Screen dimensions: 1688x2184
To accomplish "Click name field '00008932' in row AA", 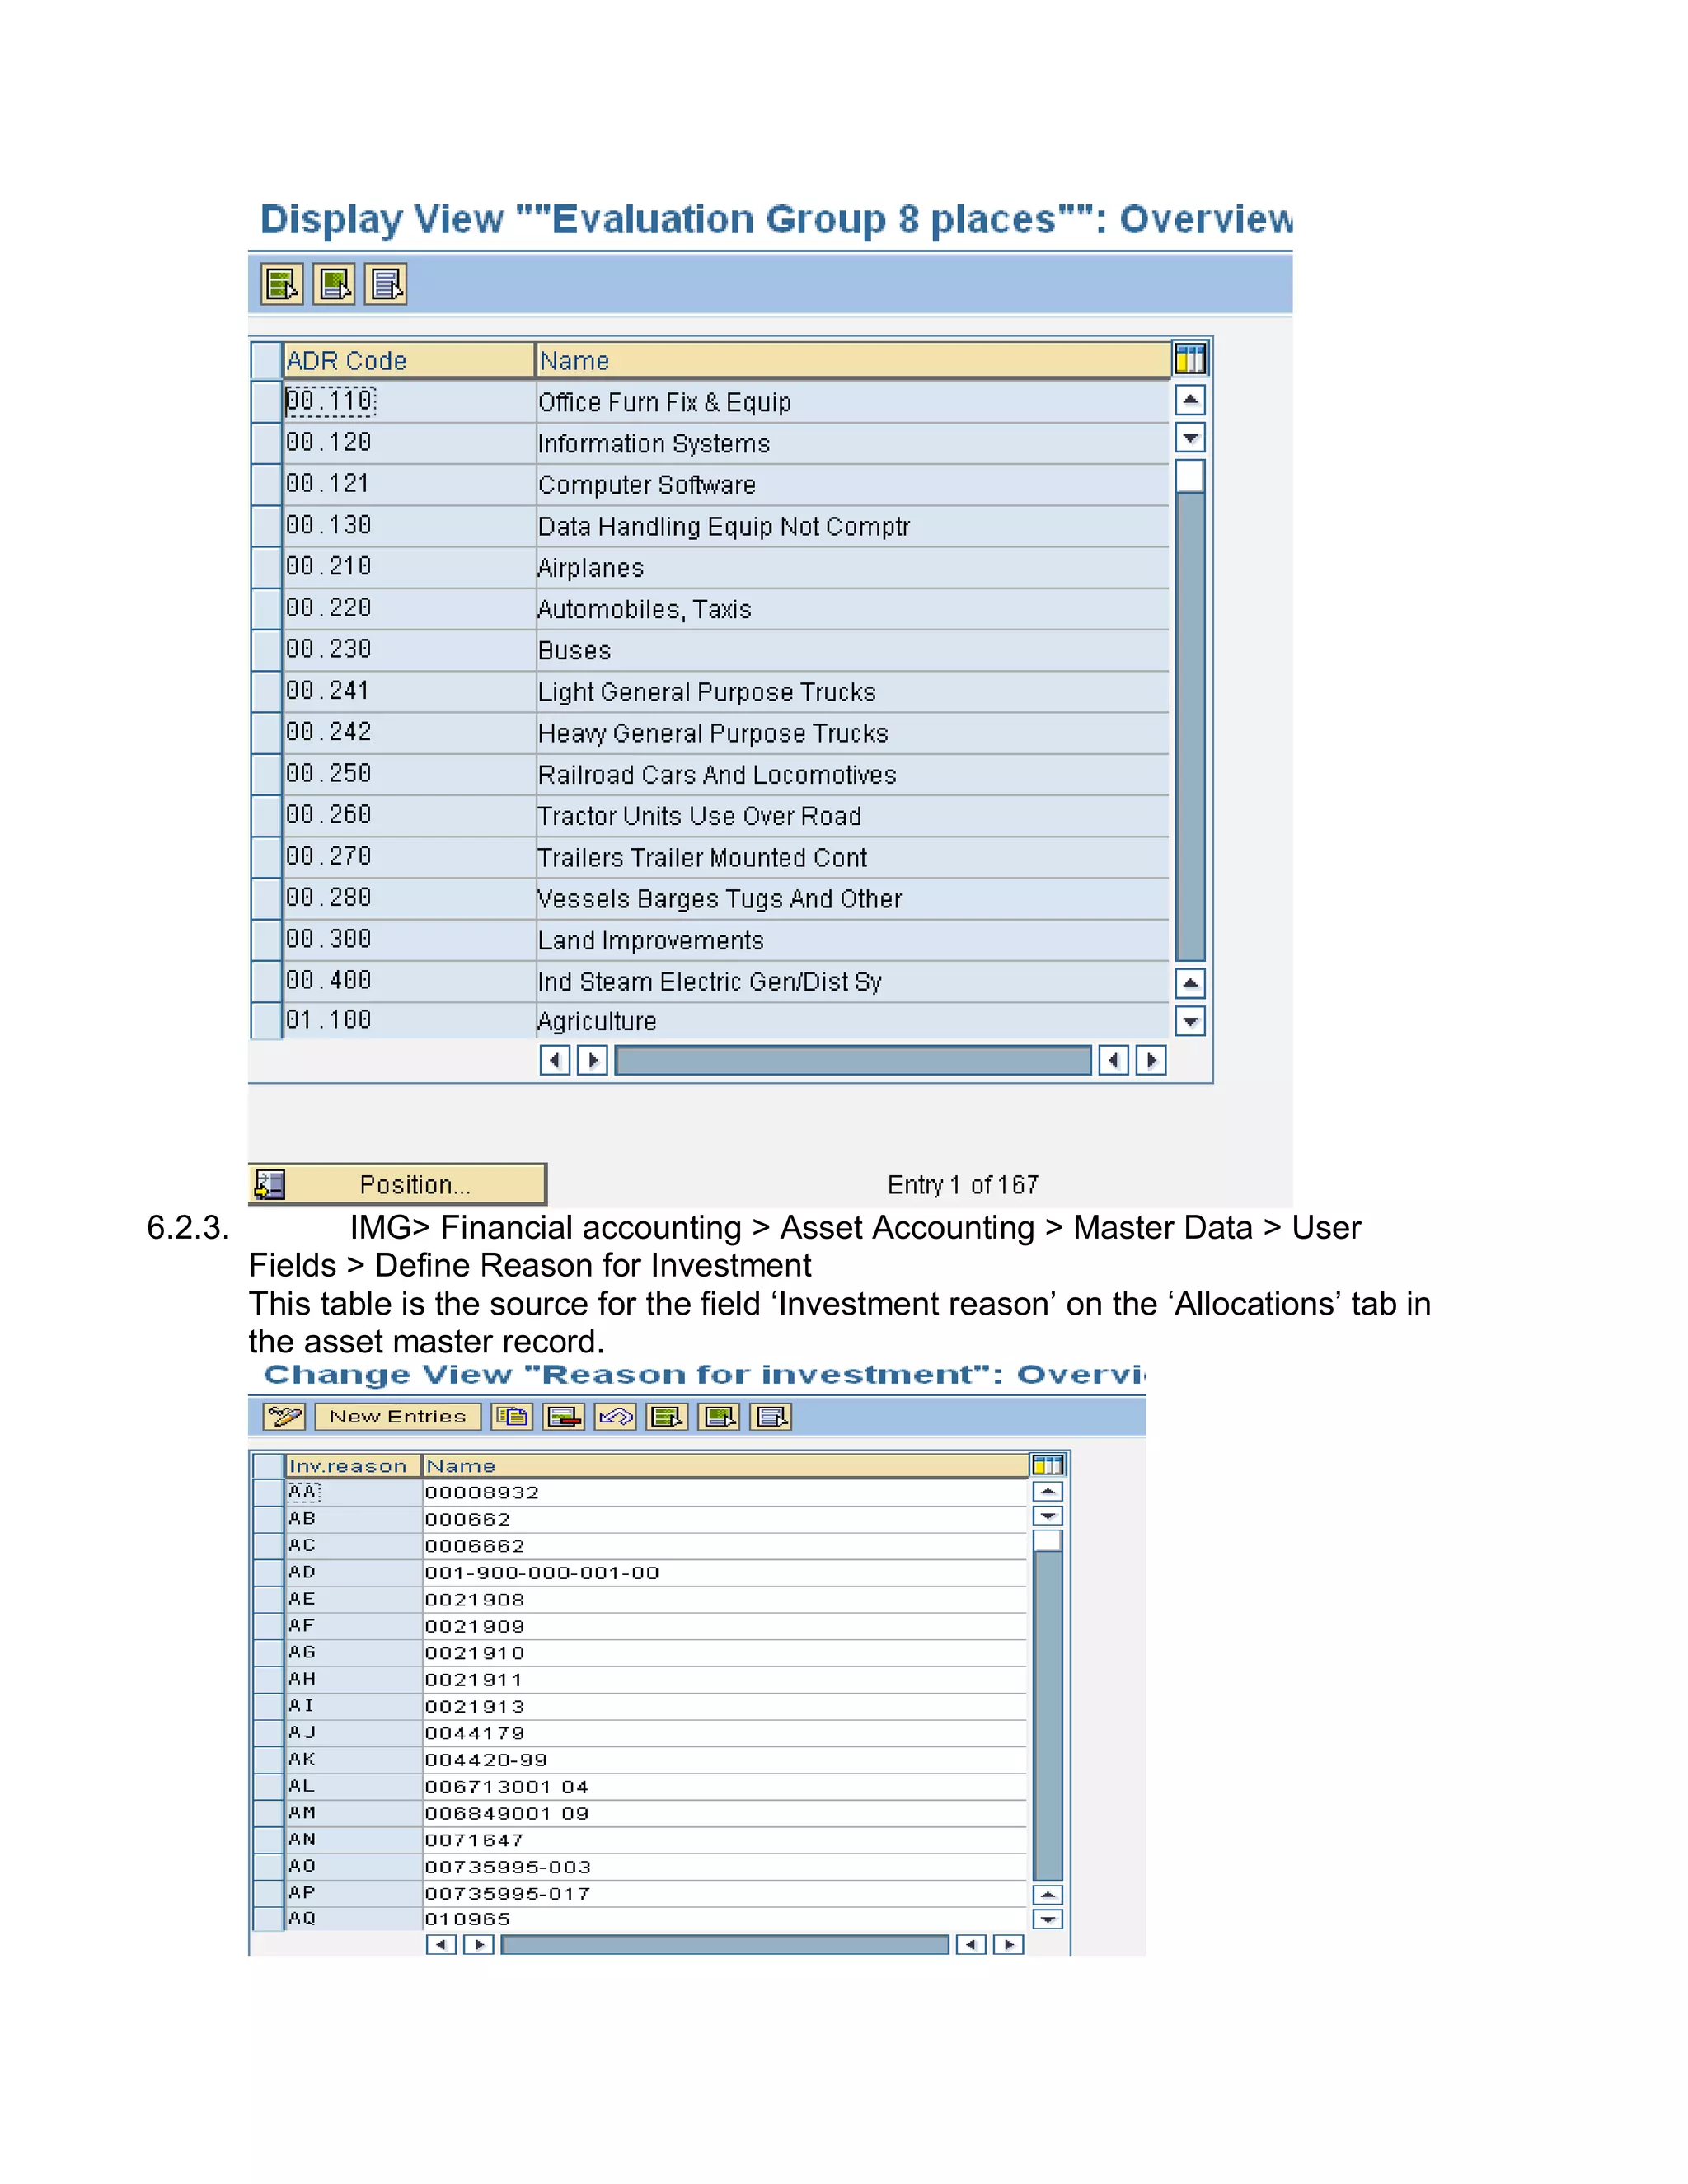I will click(725, 1492).
